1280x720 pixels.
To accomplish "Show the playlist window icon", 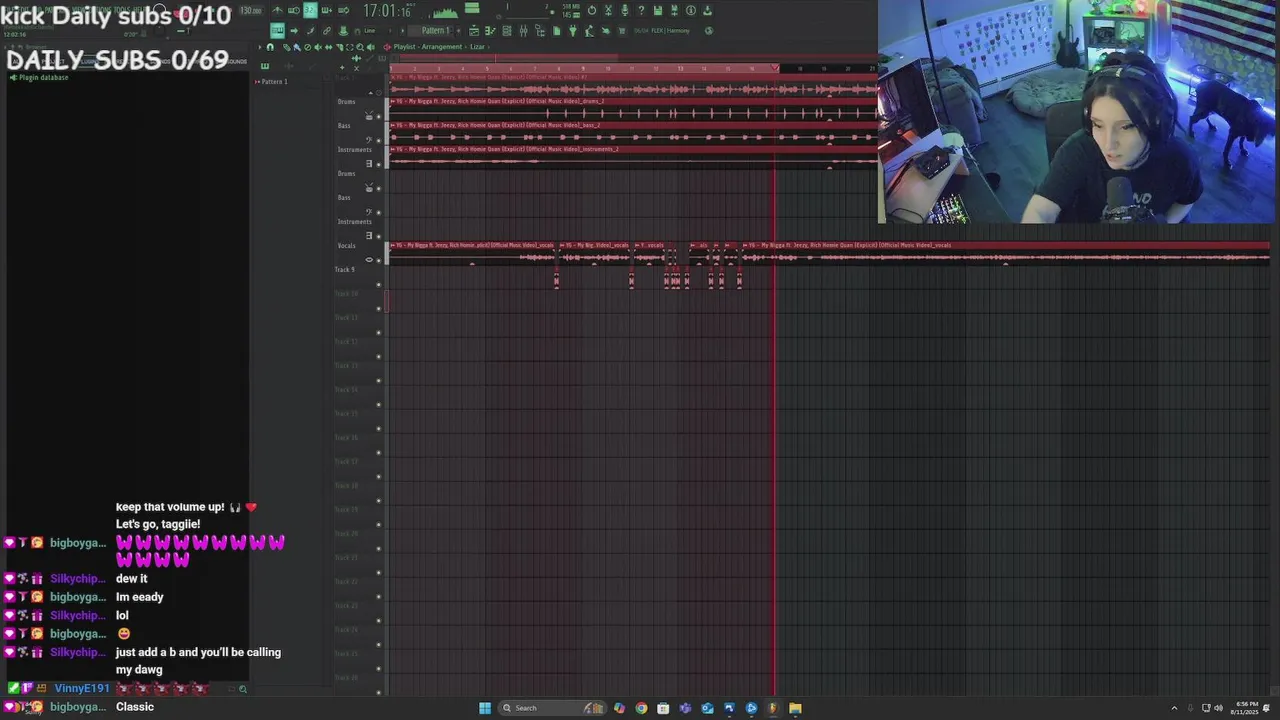I will (473, 30).
